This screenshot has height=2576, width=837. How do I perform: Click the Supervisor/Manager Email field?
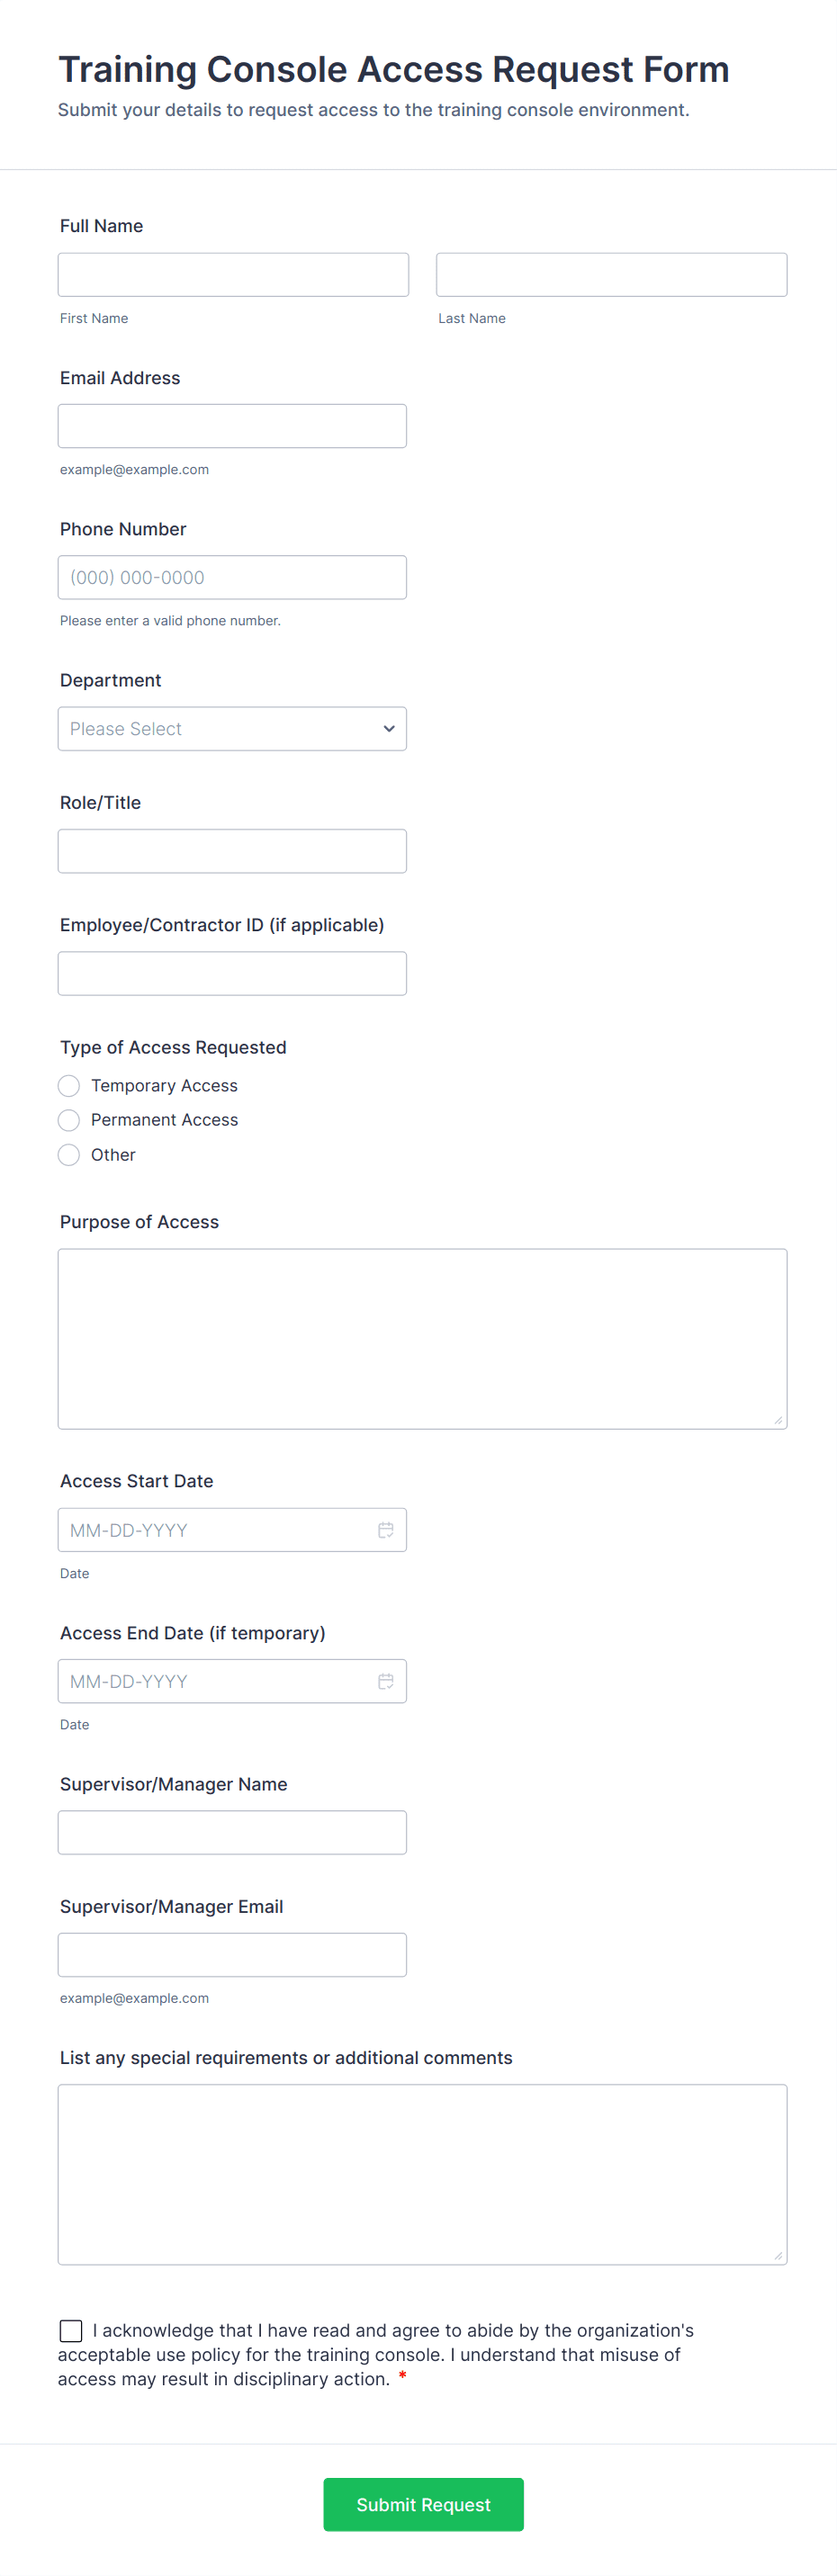[x=232, y=1955]
